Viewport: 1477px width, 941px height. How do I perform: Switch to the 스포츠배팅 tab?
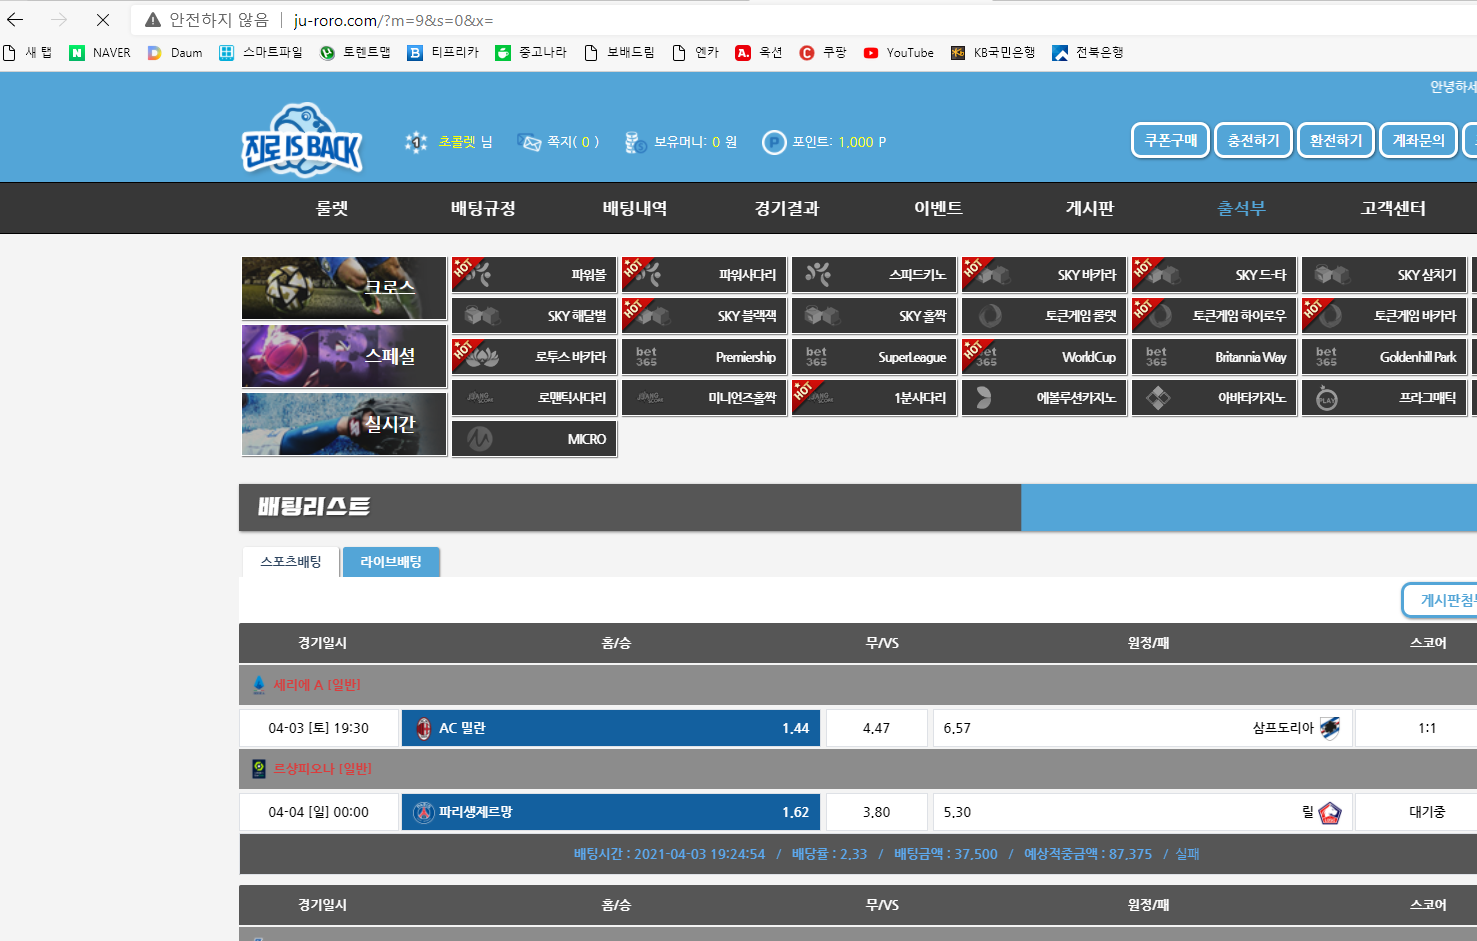291,562
